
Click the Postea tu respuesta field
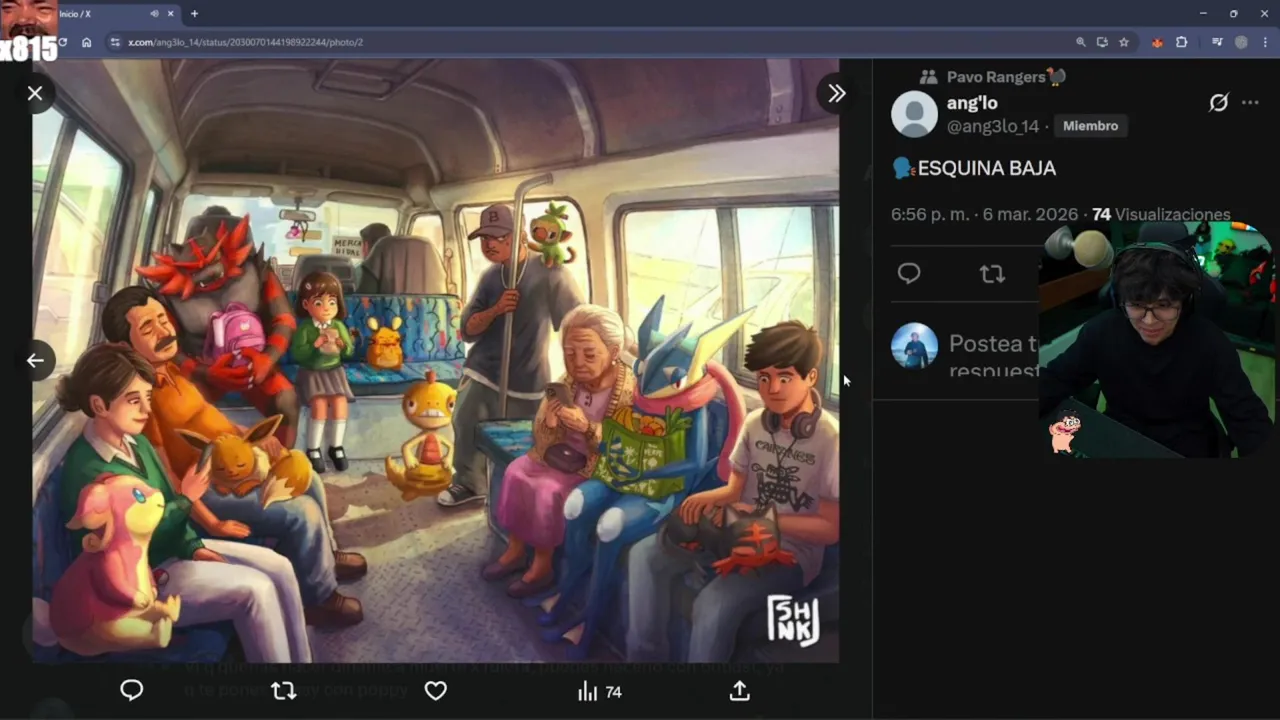pos(994,355)
